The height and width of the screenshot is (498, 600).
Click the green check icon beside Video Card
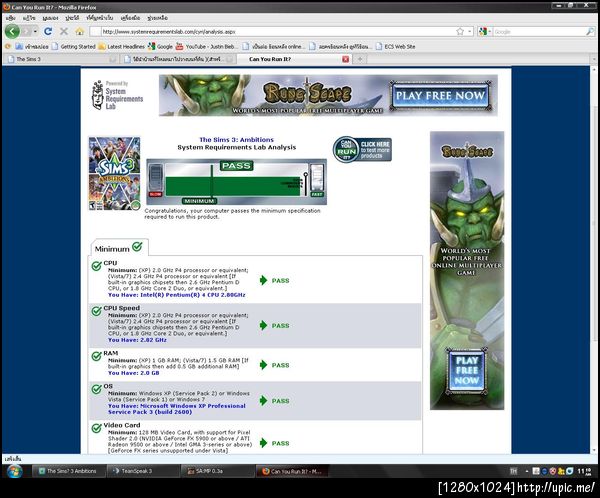pyautogui.click(x=97, y=428)
